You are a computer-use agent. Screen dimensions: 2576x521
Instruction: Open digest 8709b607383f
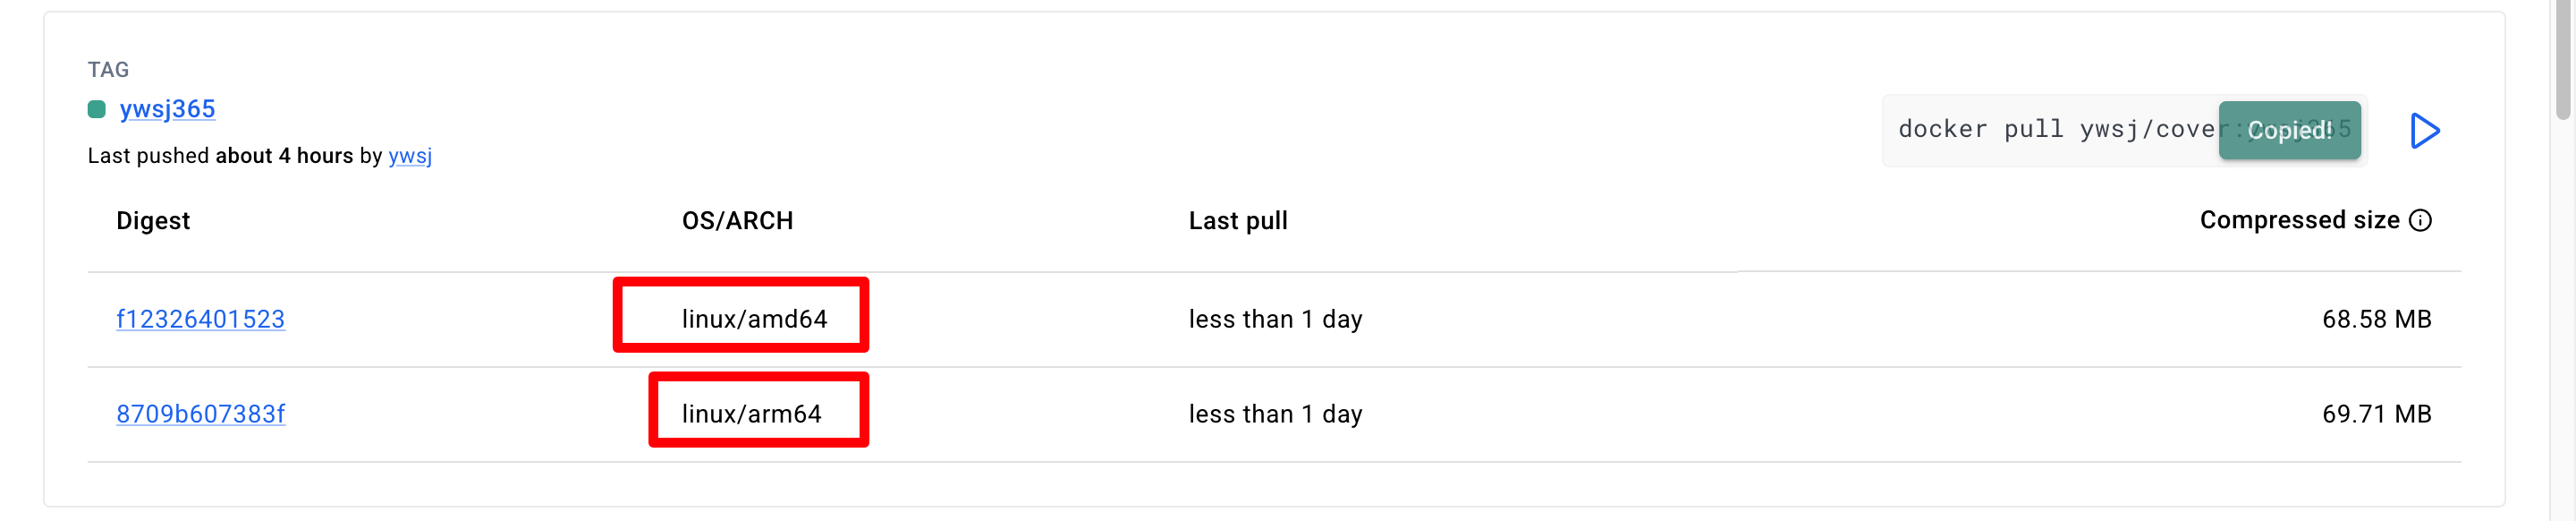200,414
